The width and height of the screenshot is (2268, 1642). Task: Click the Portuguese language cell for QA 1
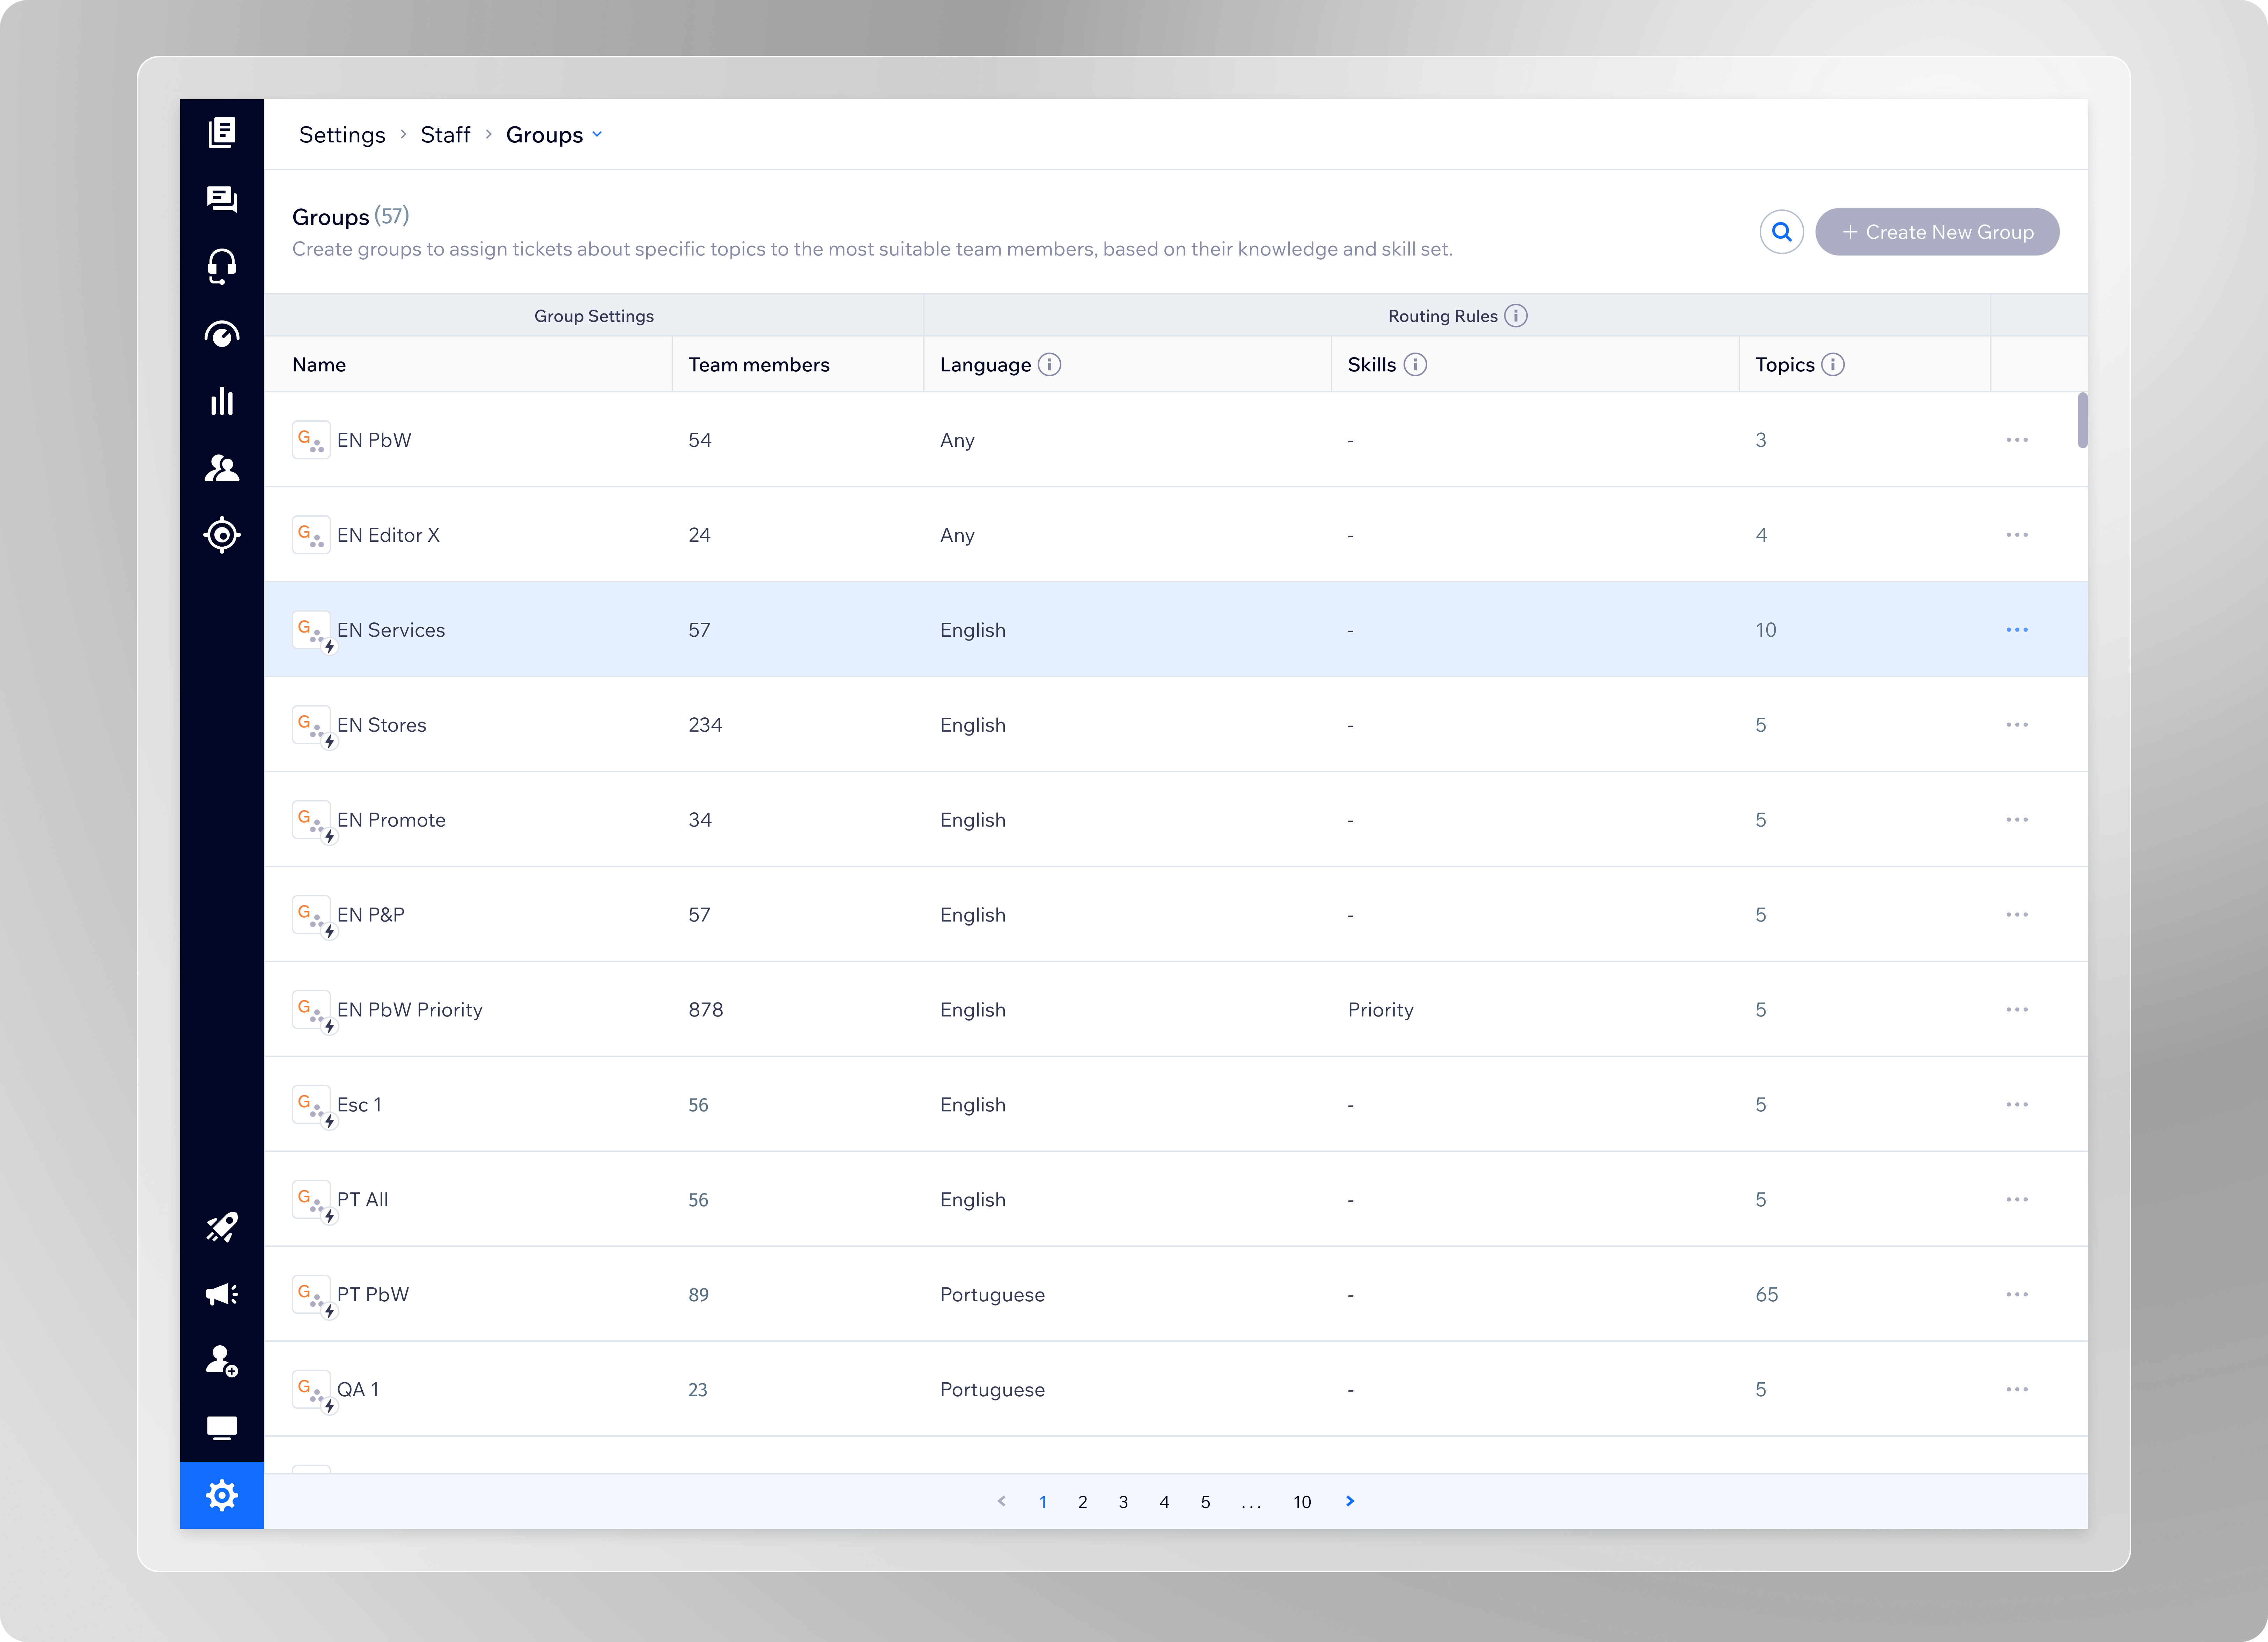coord(992,1390)
